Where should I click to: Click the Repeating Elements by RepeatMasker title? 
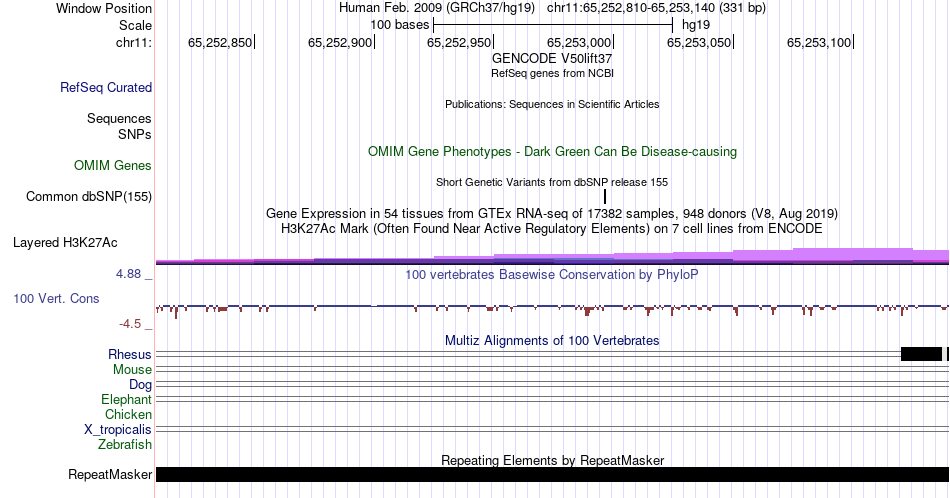pyautogui.click(x=552, y=460)
